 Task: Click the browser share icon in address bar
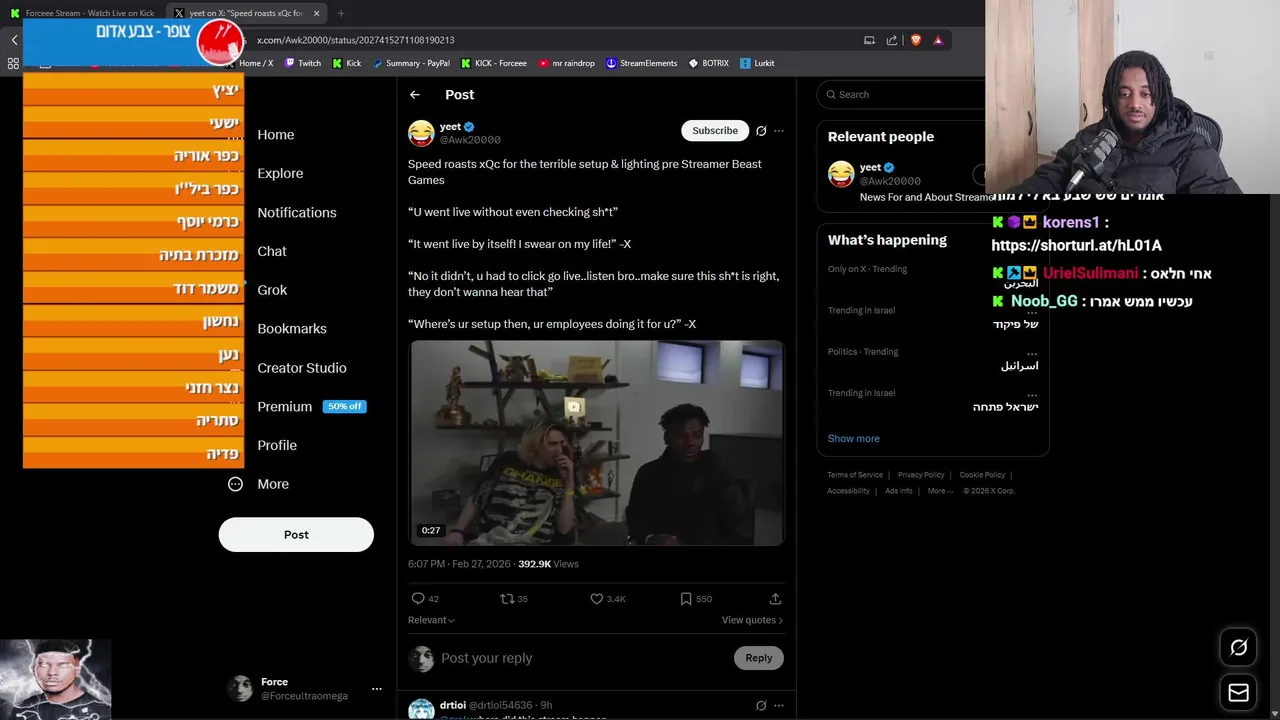(x=892, y=40)
